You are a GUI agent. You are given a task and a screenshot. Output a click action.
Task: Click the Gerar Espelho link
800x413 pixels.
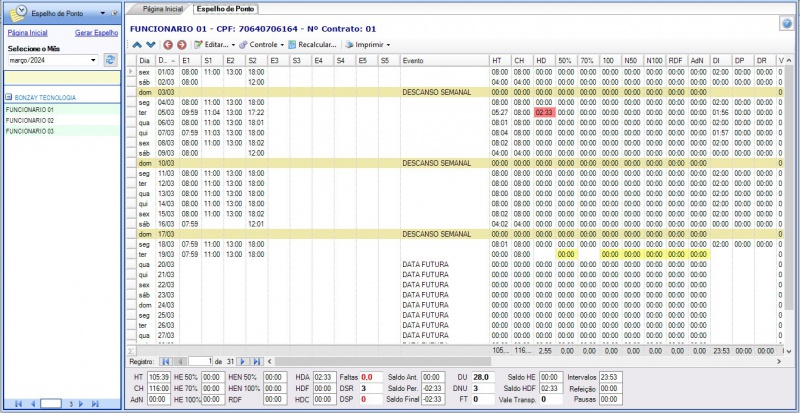pos(97,33)
